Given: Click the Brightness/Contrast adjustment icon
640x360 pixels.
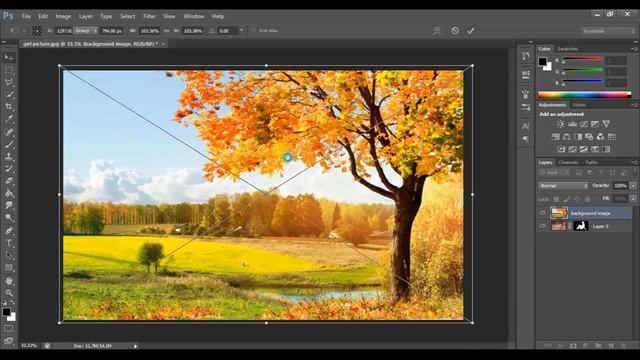Looking at the screenshot, I should (561, 124).
